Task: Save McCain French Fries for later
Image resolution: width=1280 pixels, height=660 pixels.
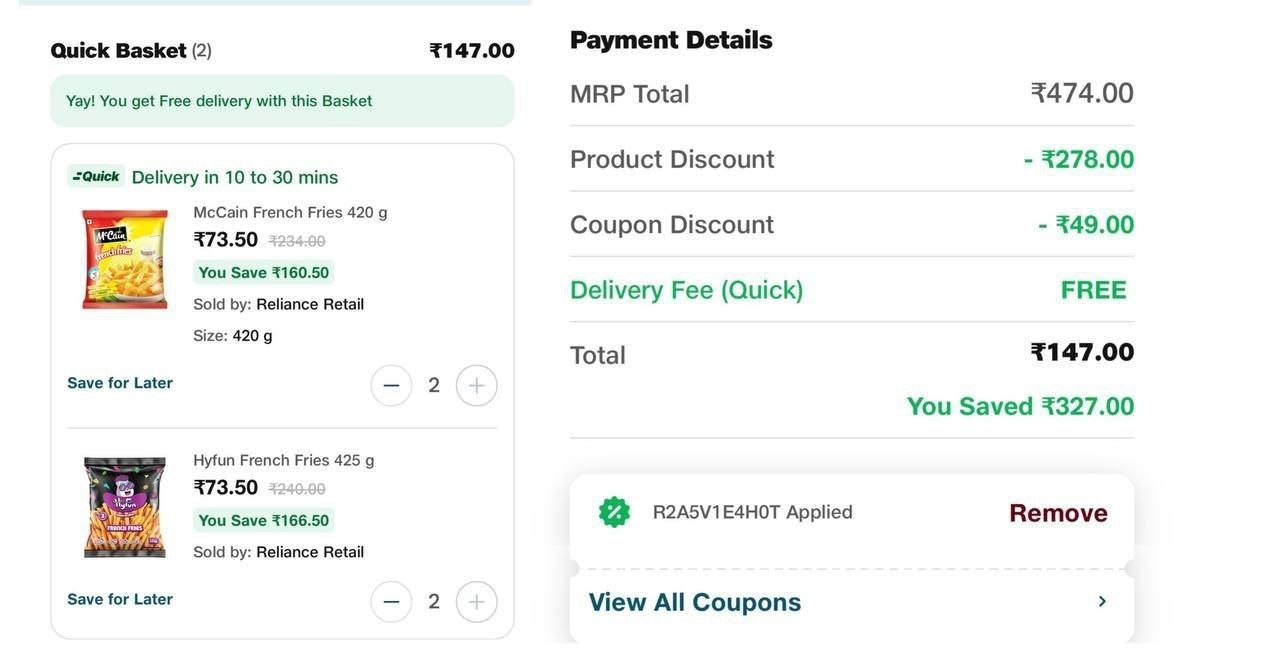Action: [x=120, y=383]
